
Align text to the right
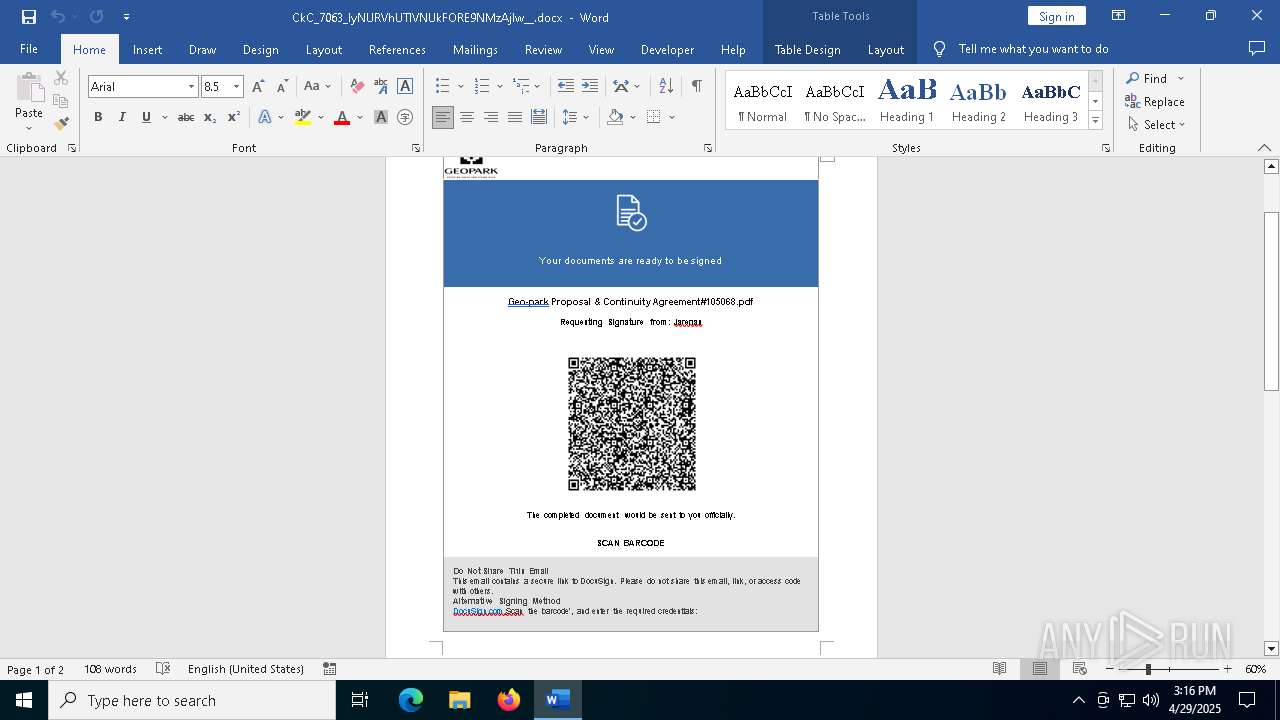[x=491, y=117]
